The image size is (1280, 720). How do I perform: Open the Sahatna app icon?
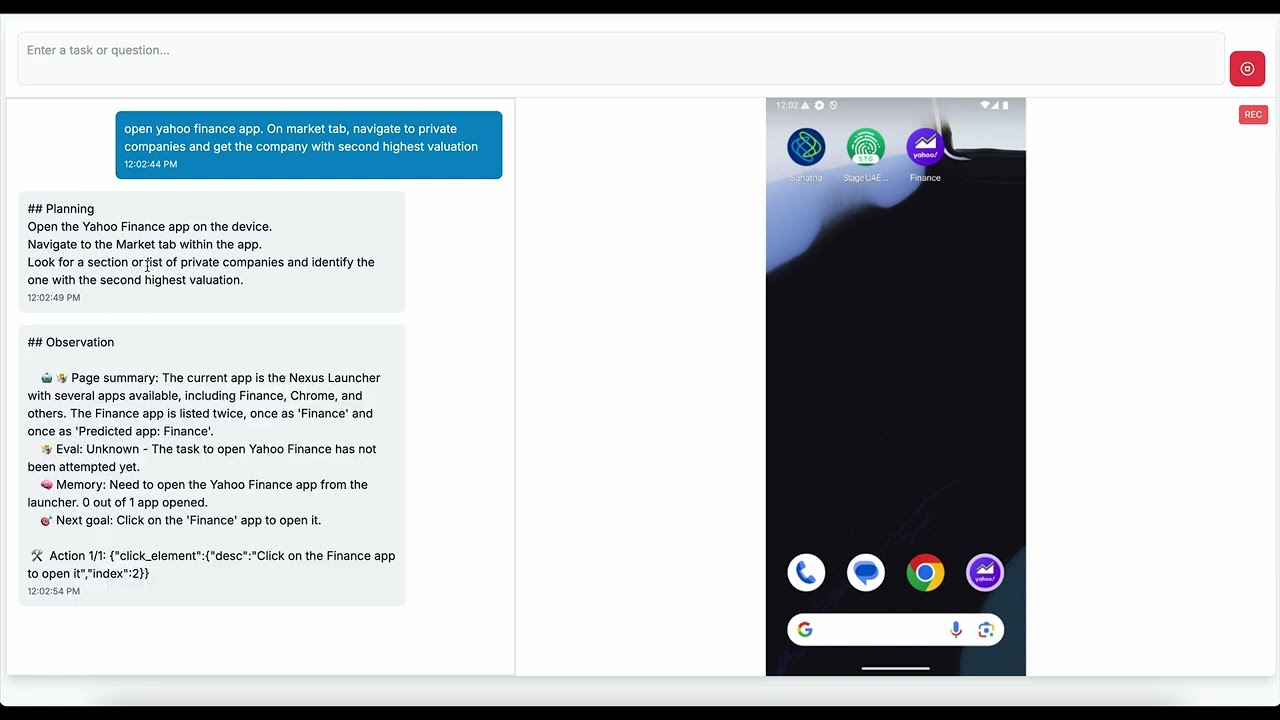tap(806, 148)
